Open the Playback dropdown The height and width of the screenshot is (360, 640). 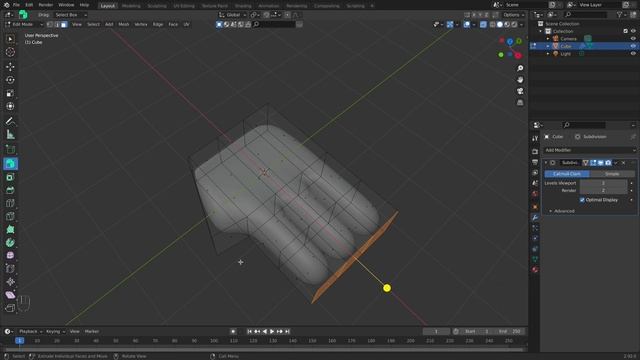click(x=30, y=331)
